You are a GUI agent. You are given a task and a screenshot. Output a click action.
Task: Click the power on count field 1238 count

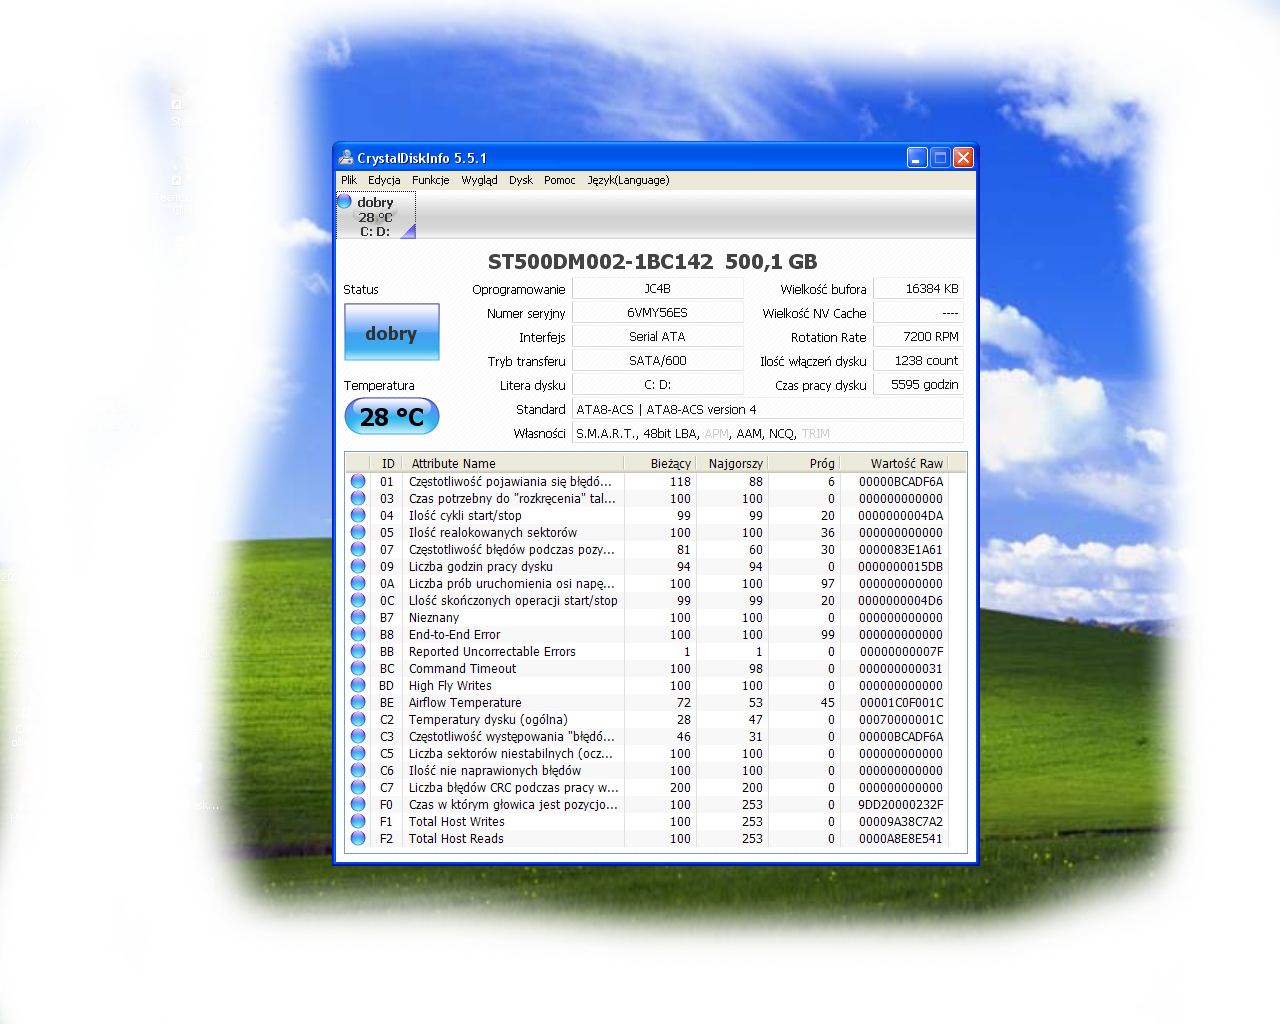(x=918, y=360)
